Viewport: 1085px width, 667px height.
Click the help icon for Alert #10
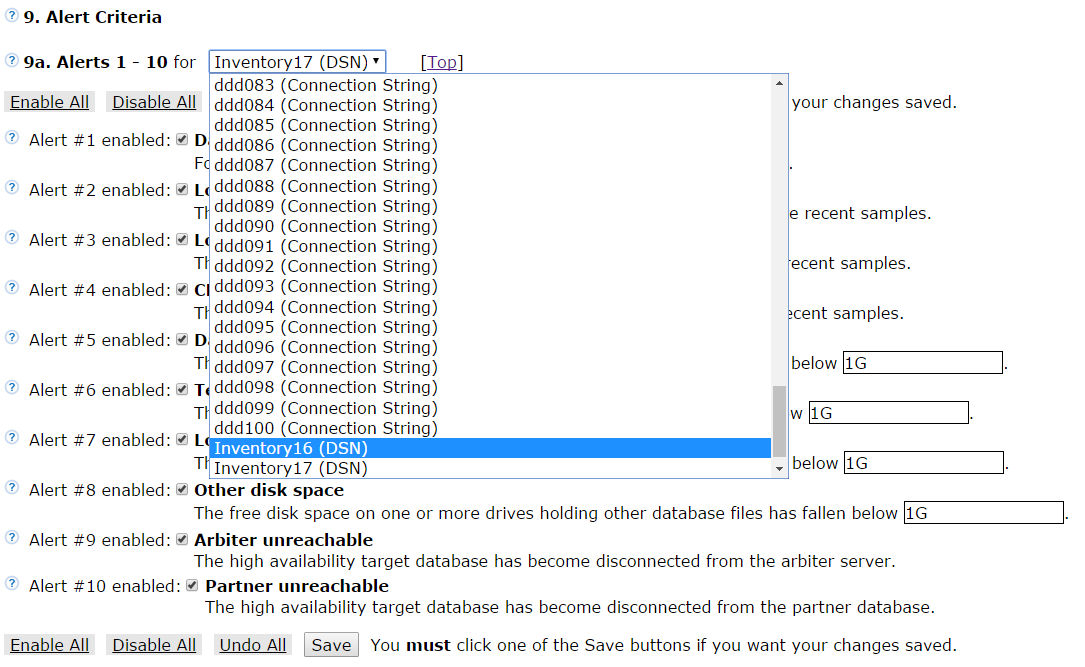click(x=12, y=584)
